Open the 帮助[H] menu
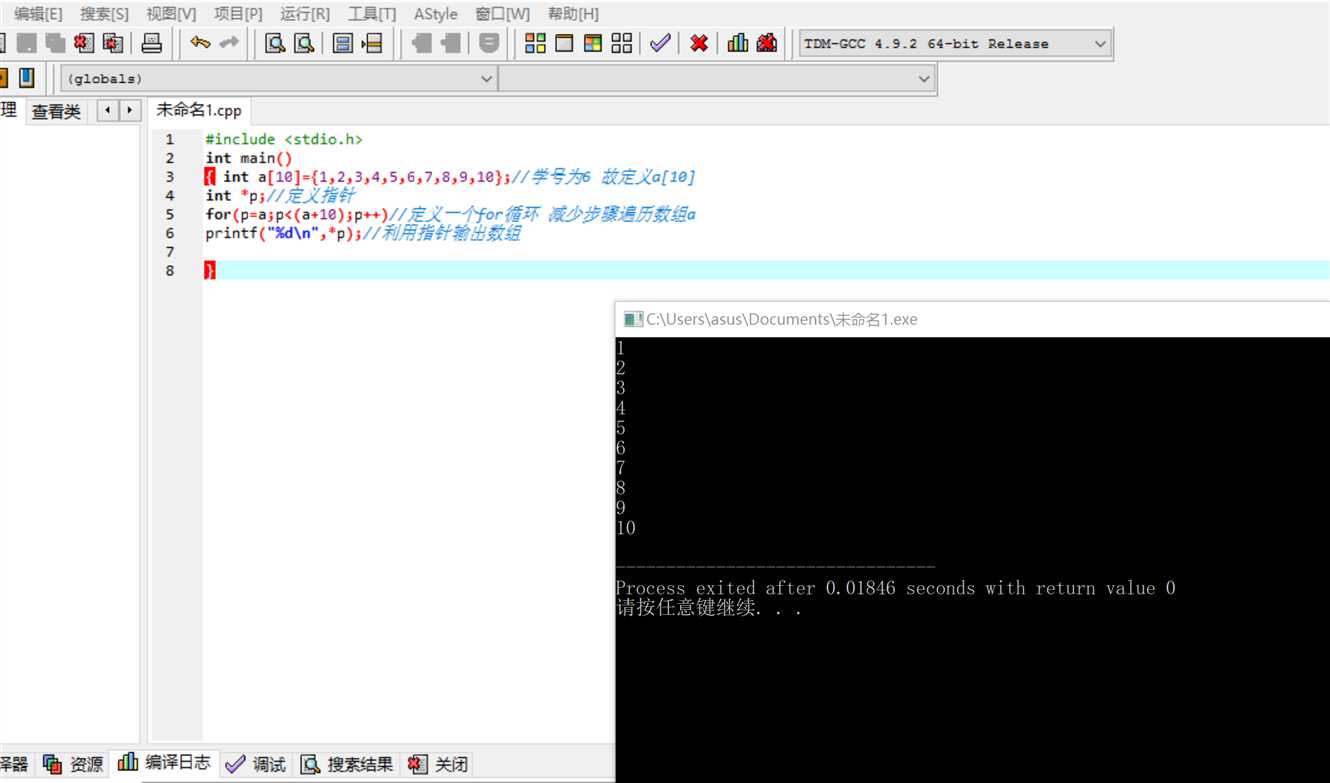Screen dimensions: 1330x783 [x=573, y=13]
